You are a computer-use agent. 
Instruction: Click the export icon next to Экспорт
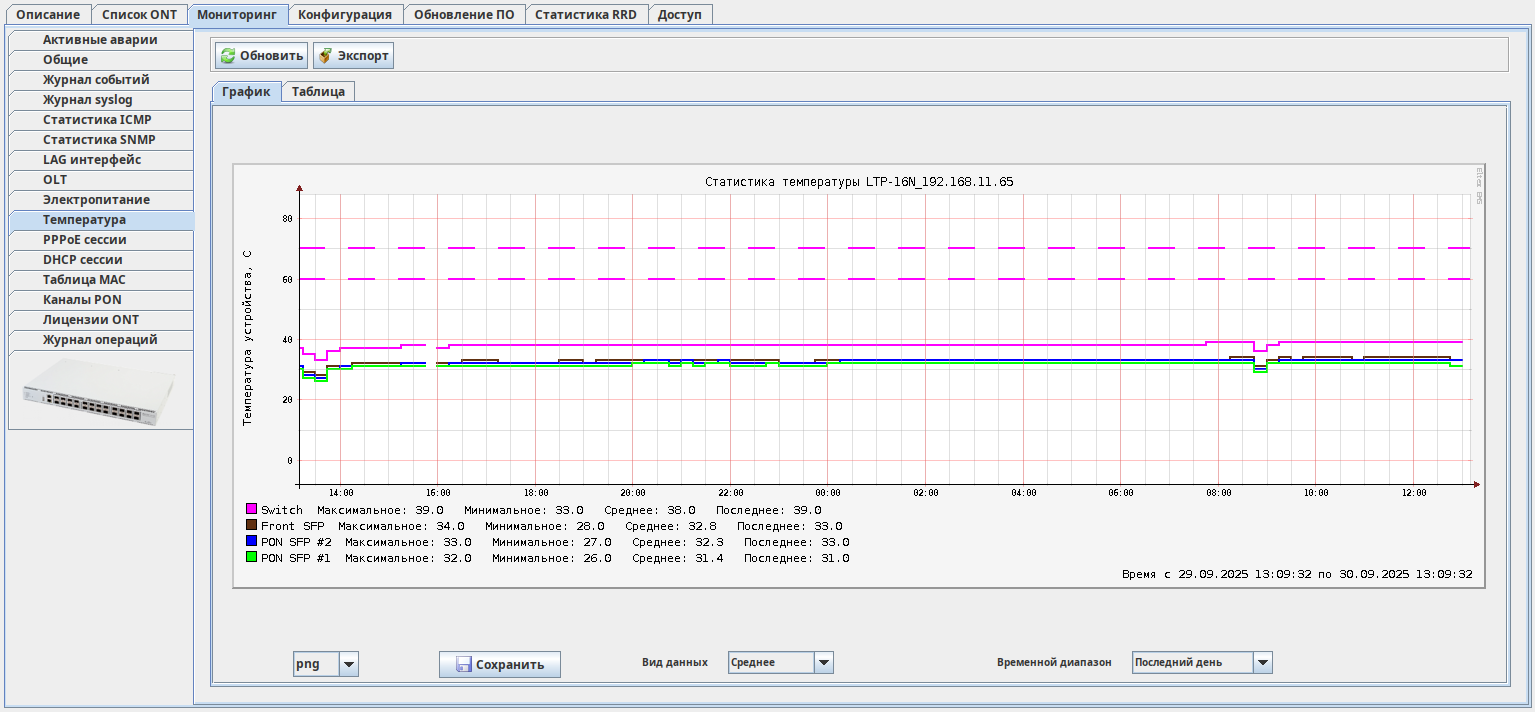point(325,56)
